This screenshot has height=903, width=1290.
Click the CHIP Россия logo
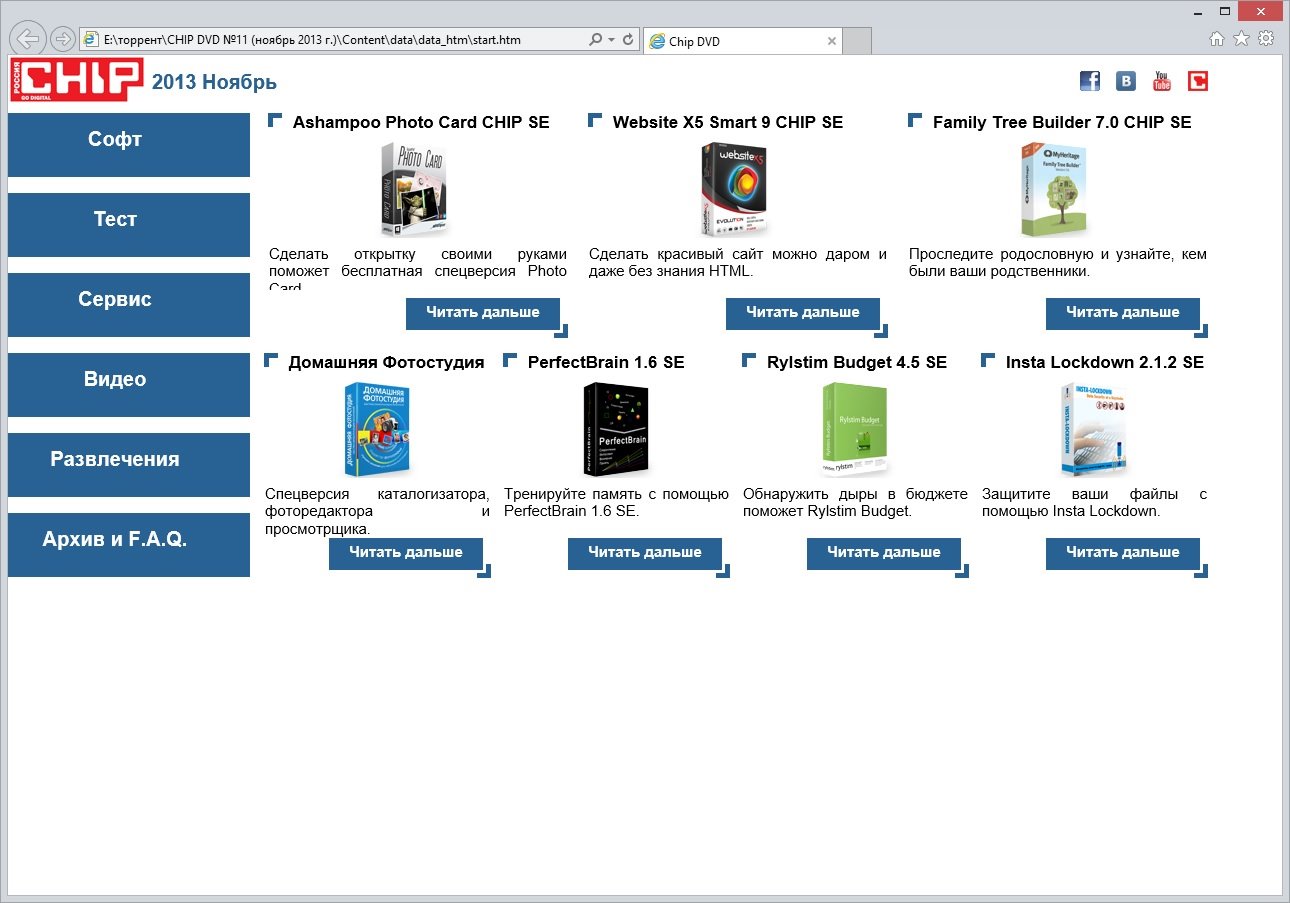77,80
